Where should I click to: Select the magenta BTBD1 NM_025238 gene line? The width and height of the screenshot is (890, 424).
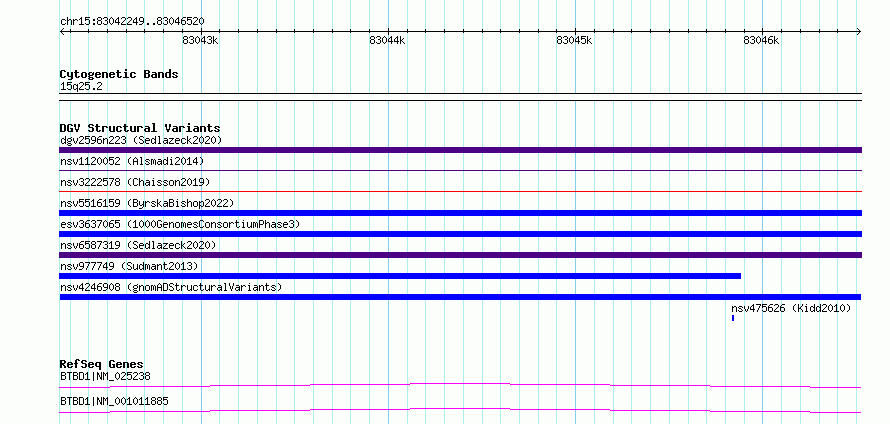(x=460, y=385)
